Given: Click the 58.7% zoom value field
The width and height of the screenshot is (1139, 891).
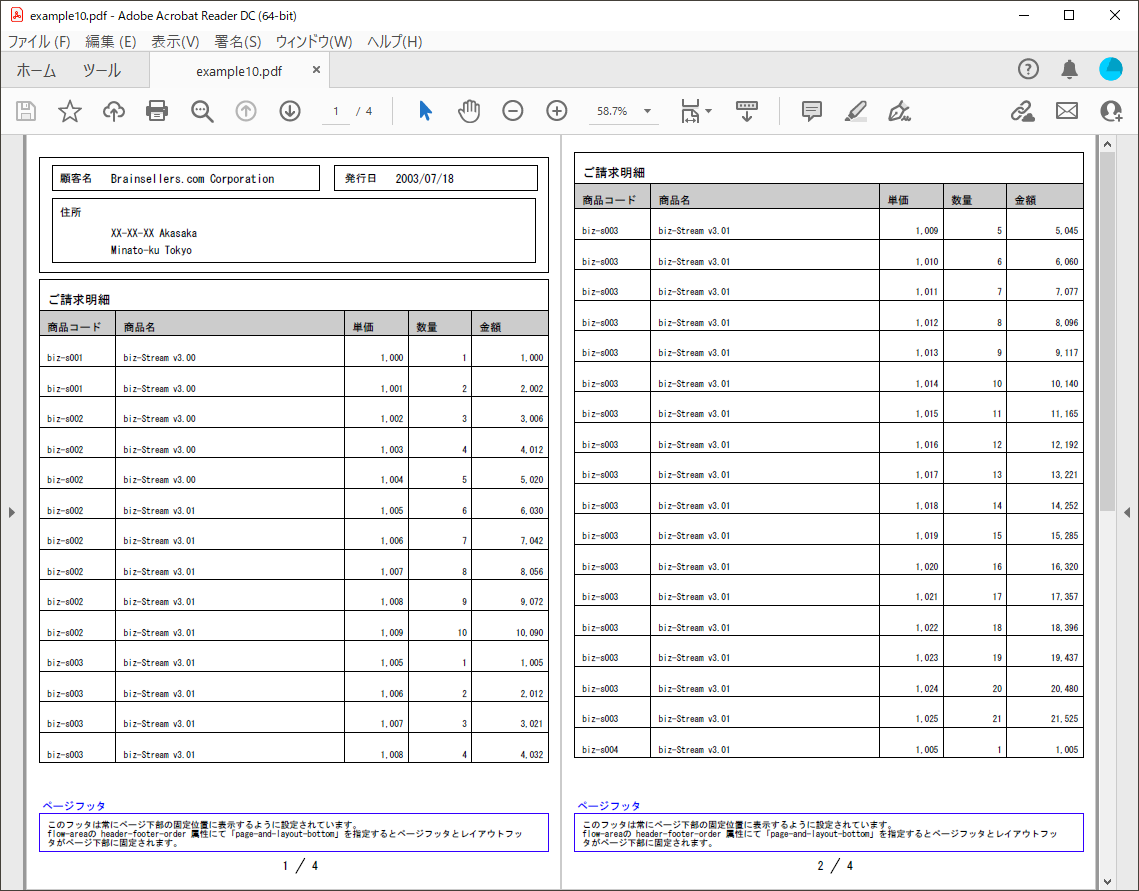Looking at the screenshot, I should coord(612,111).
